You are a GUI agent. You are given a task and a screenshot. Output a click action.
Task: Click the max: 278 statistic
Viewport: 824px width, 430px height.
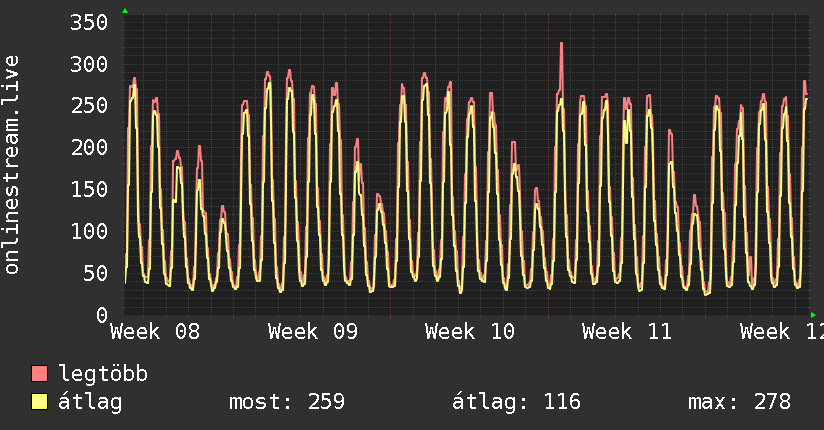click(739, 402)
